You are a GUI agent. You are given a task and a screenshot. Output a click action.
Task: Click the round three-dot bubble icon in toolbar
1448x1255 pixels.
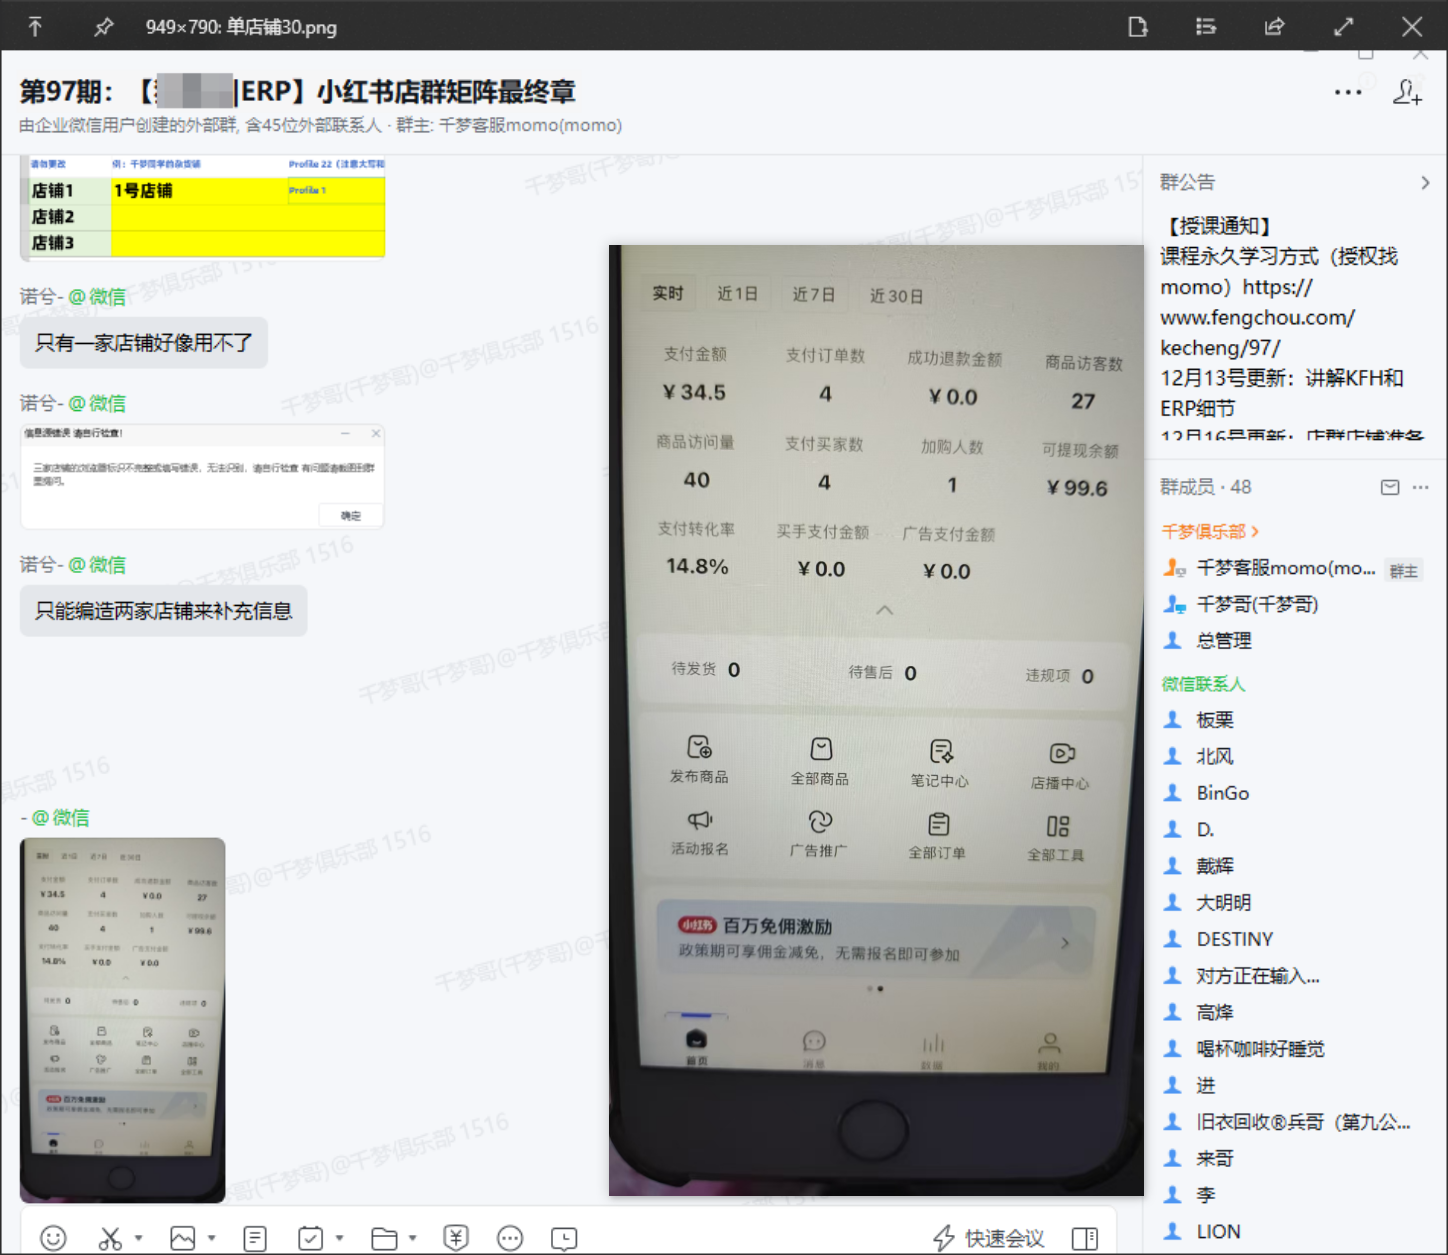click(510, 1238)
